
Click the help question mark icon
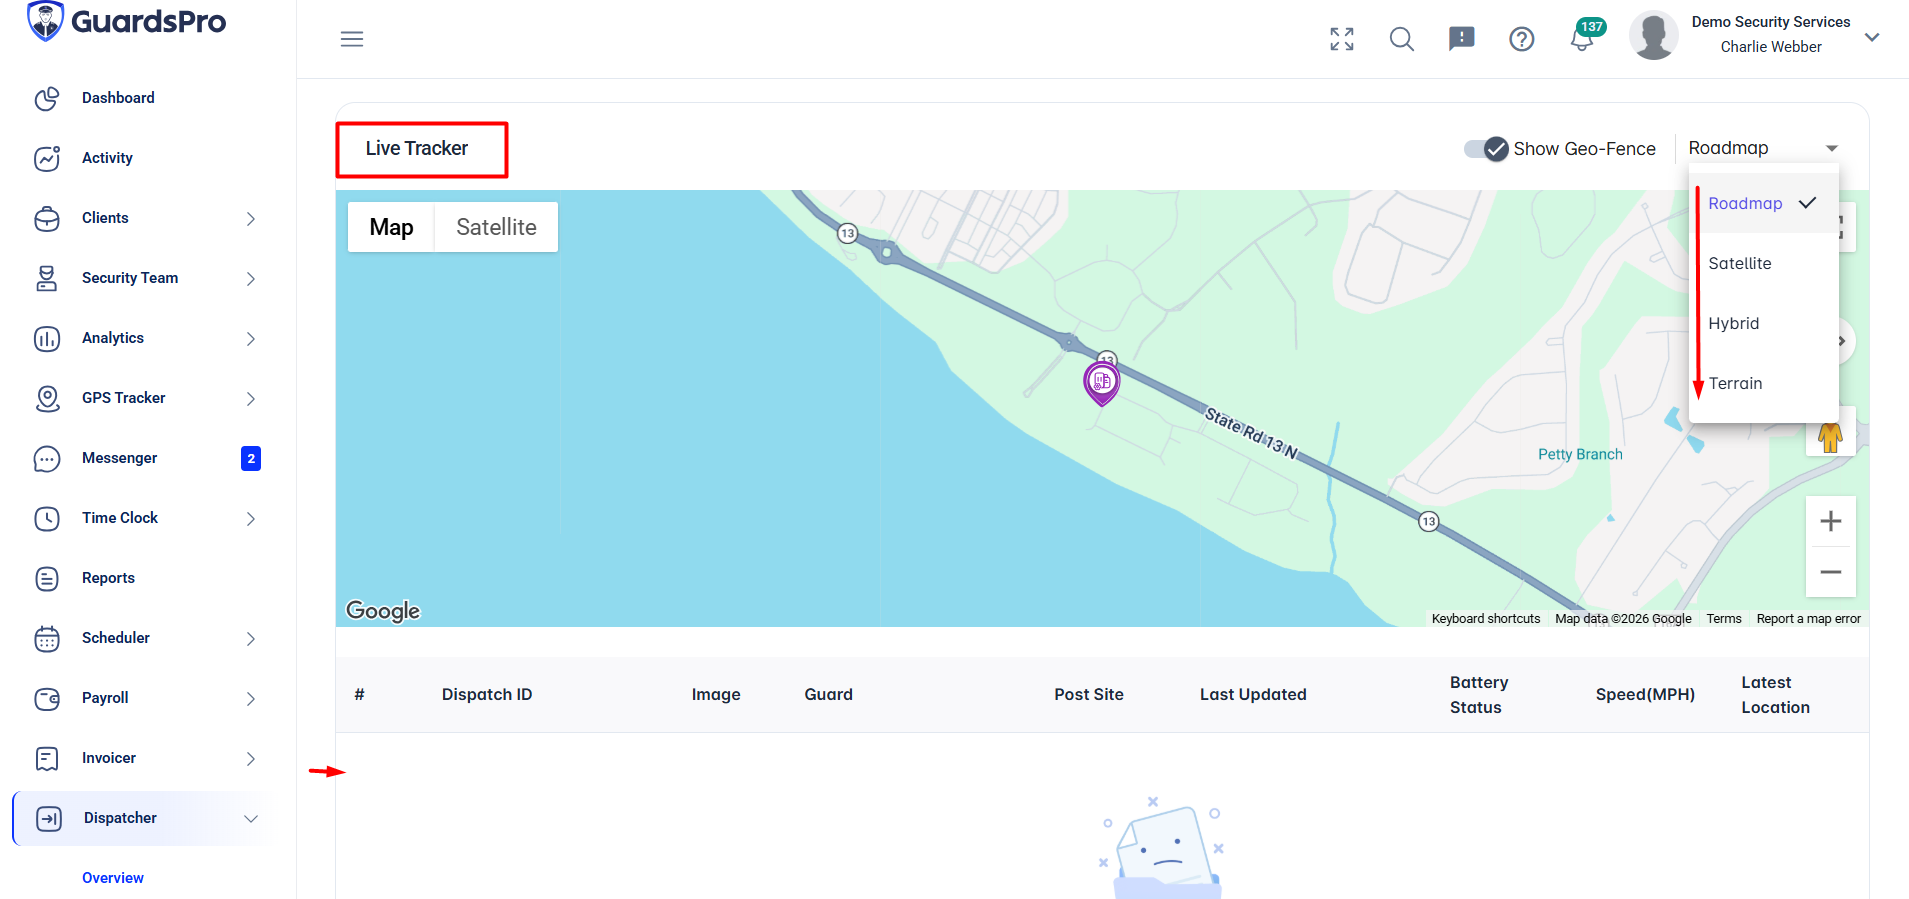(x=1522, y=39)
